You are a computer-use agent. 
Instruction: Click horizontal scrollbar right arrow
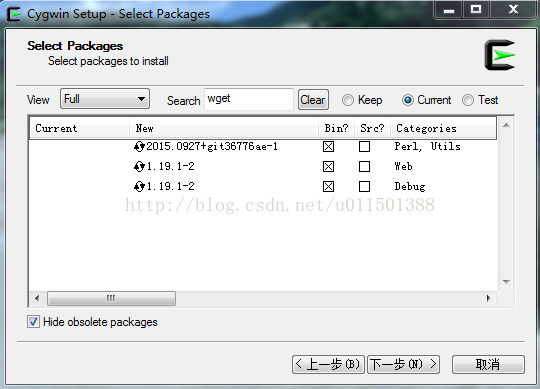tap(489, 298)
